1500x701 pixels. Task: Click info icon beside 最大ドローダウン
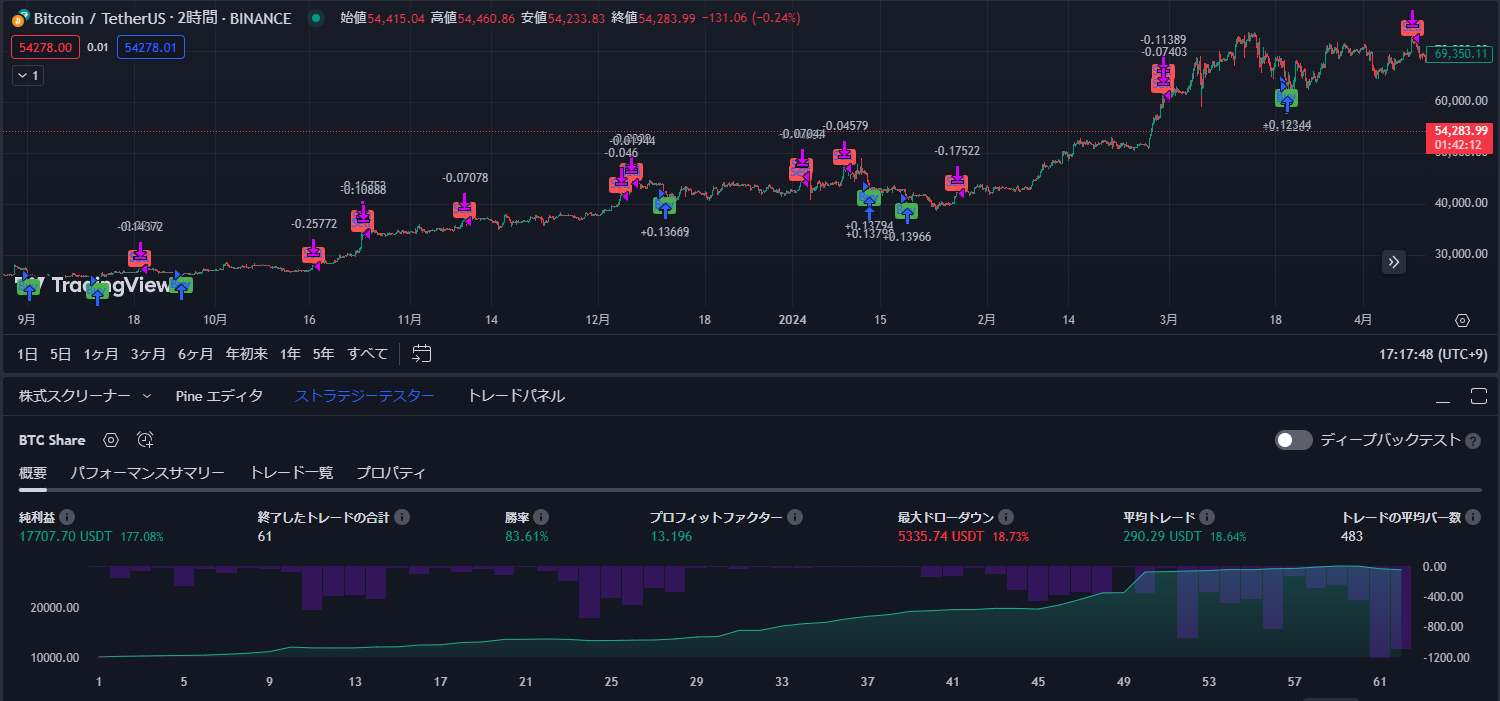1006,518
